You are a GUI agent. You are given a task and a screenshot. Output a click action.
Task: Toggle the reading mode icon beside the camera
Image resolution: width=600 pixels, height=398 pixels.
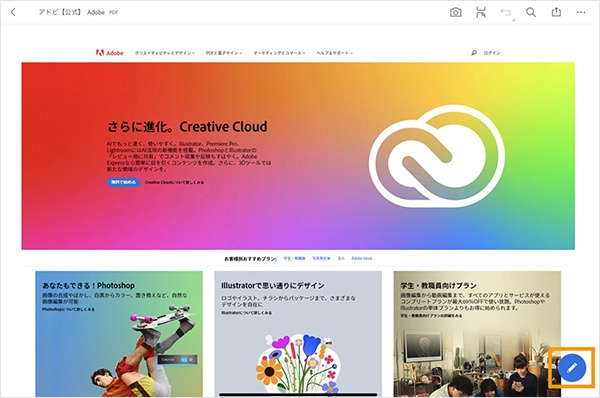click(x=481, y=12)
